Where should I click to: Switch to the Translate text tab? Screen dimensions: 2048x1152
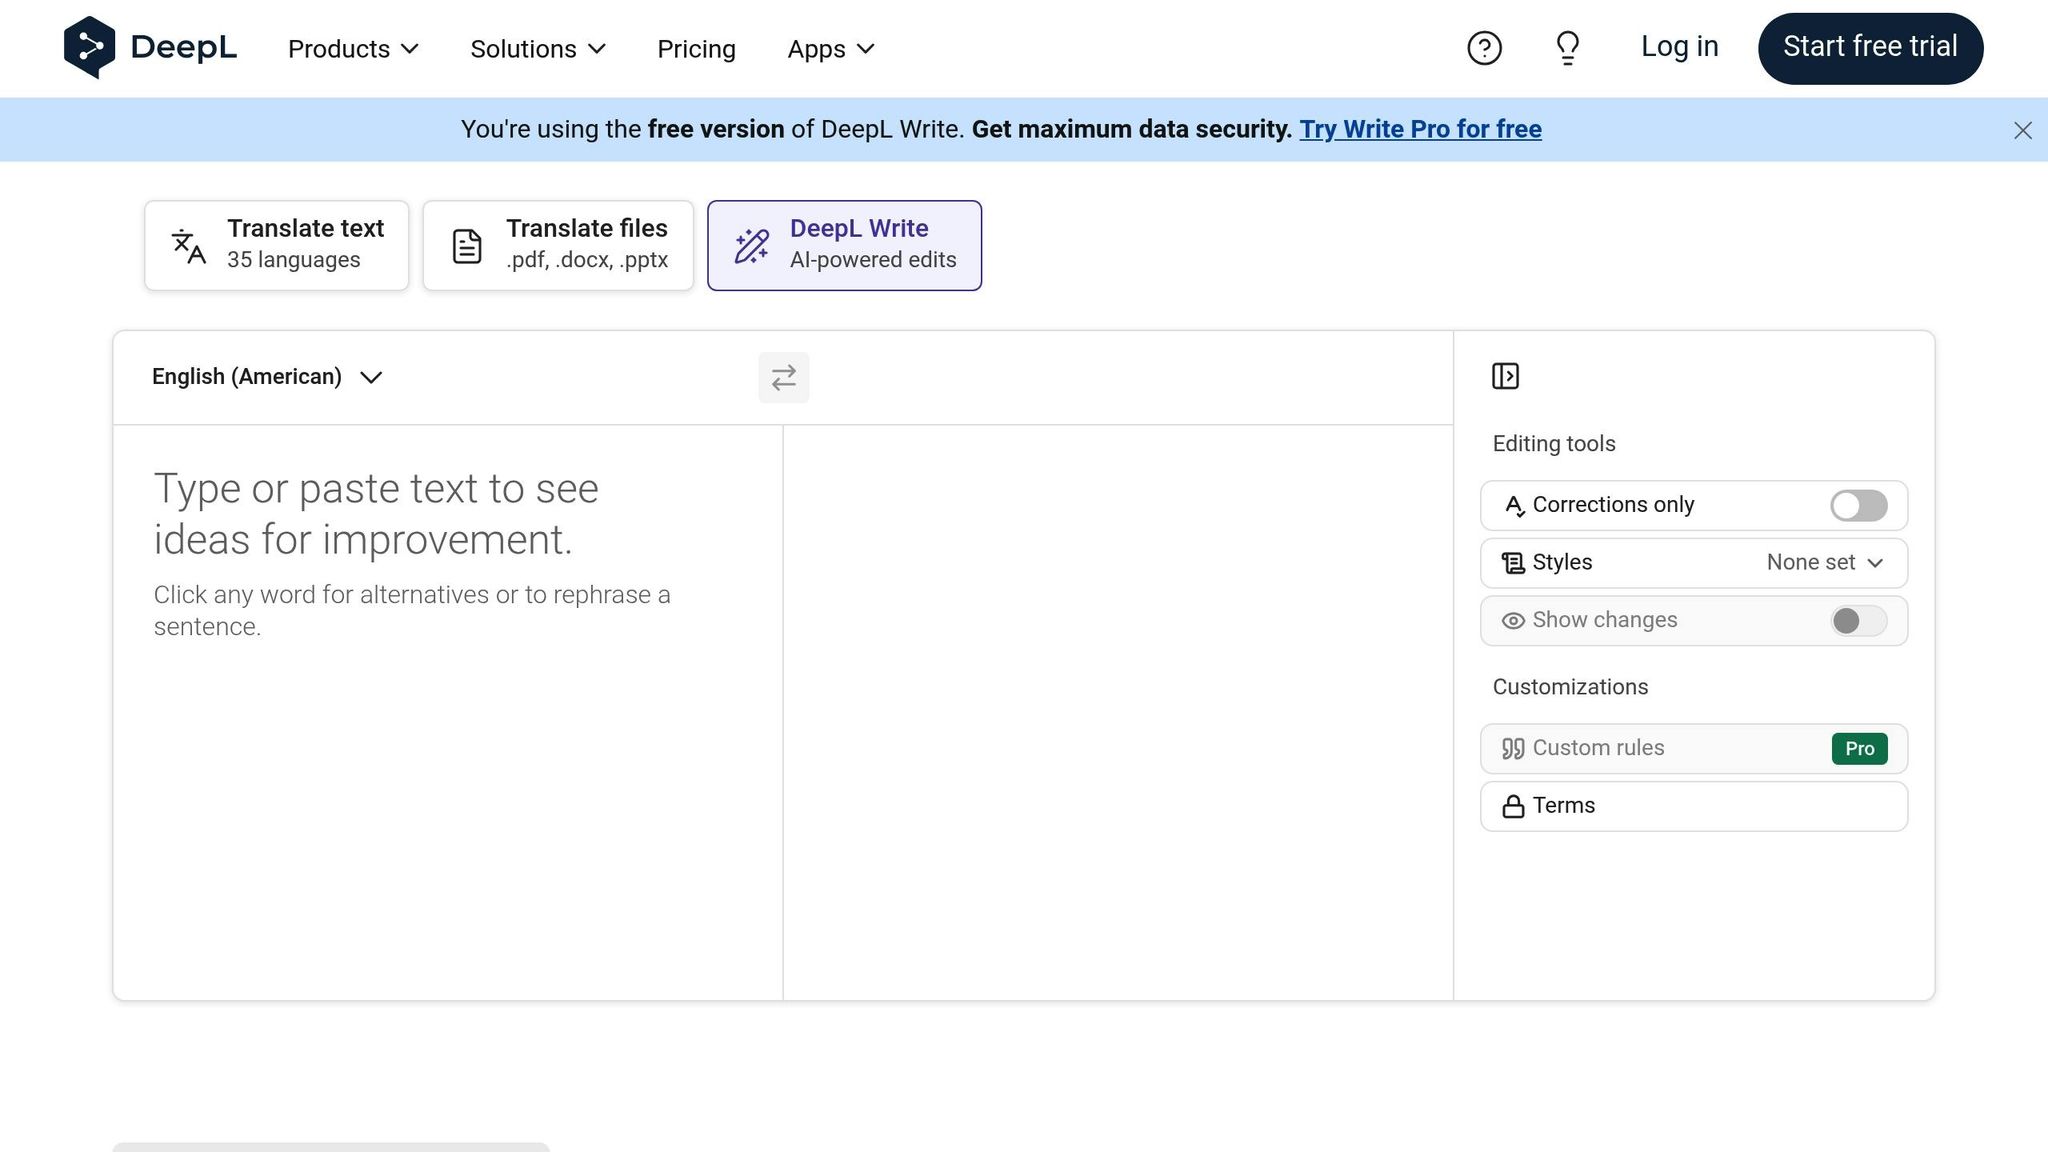point(276,245)
